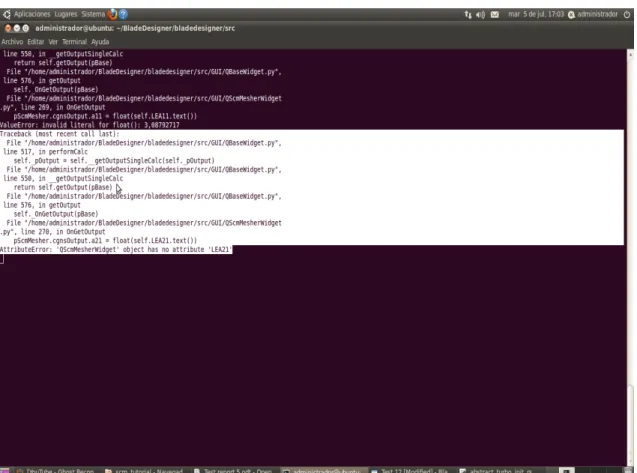Screen dimensions: 637x473
Task: Open the network connections indicator
Action: click(x=468, y=15)
